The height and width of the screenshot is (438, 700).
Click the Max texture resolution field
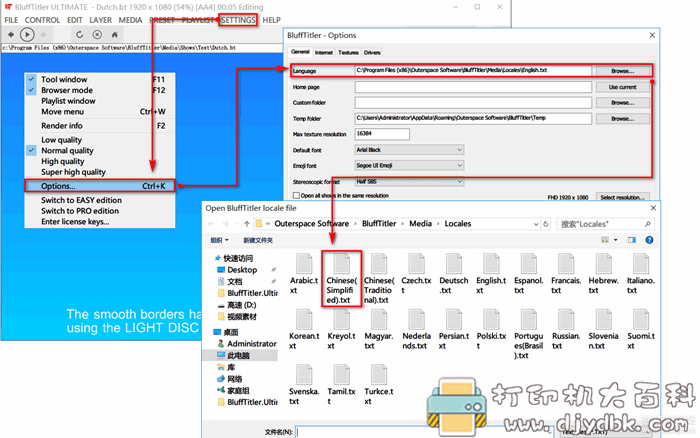tap(382, 134)
